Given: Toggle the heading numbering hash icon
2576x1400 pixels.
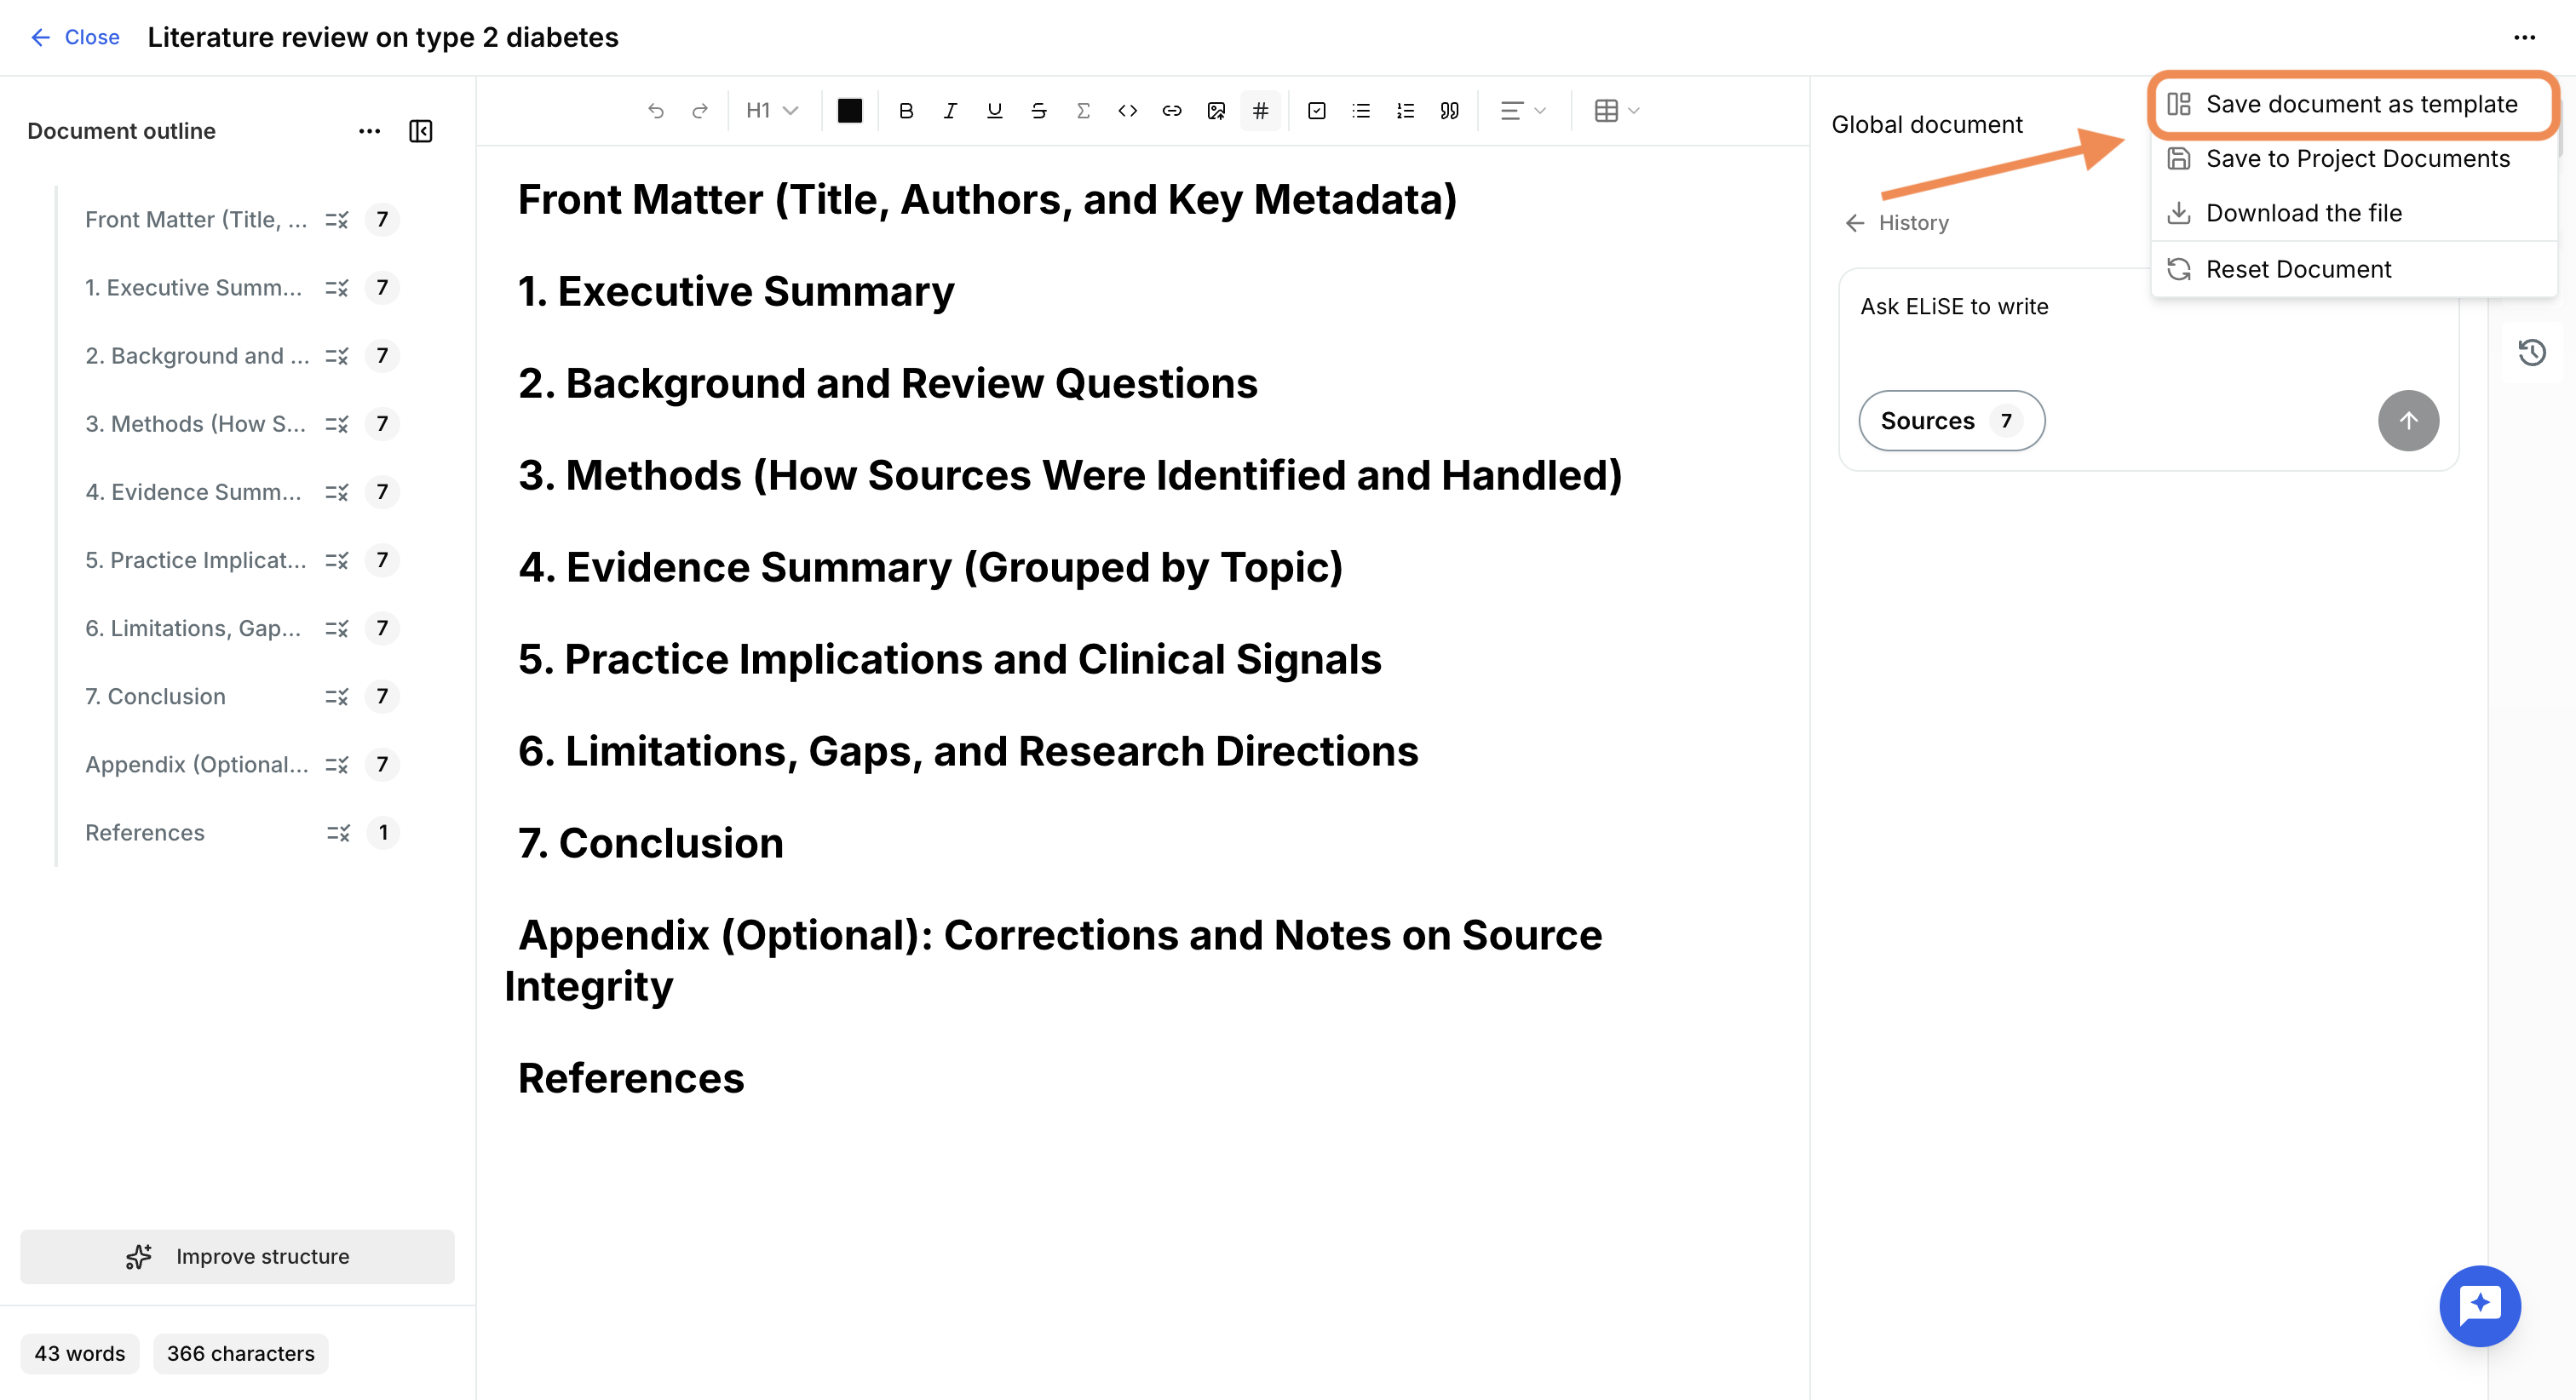Looking at the screenshot, I should tap(1260, 111).
